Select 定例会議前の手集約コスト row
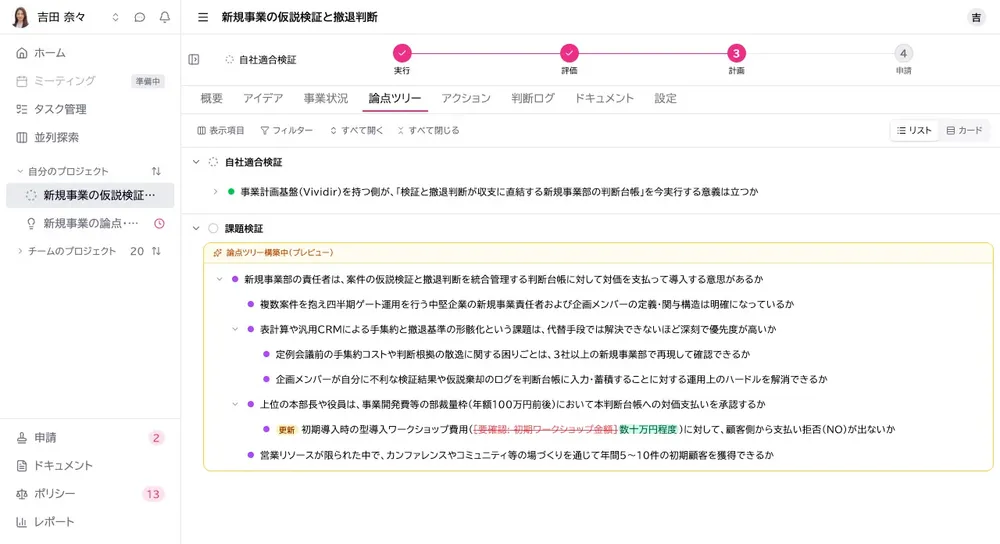1000x544 pixels. (x=513, y=354)
